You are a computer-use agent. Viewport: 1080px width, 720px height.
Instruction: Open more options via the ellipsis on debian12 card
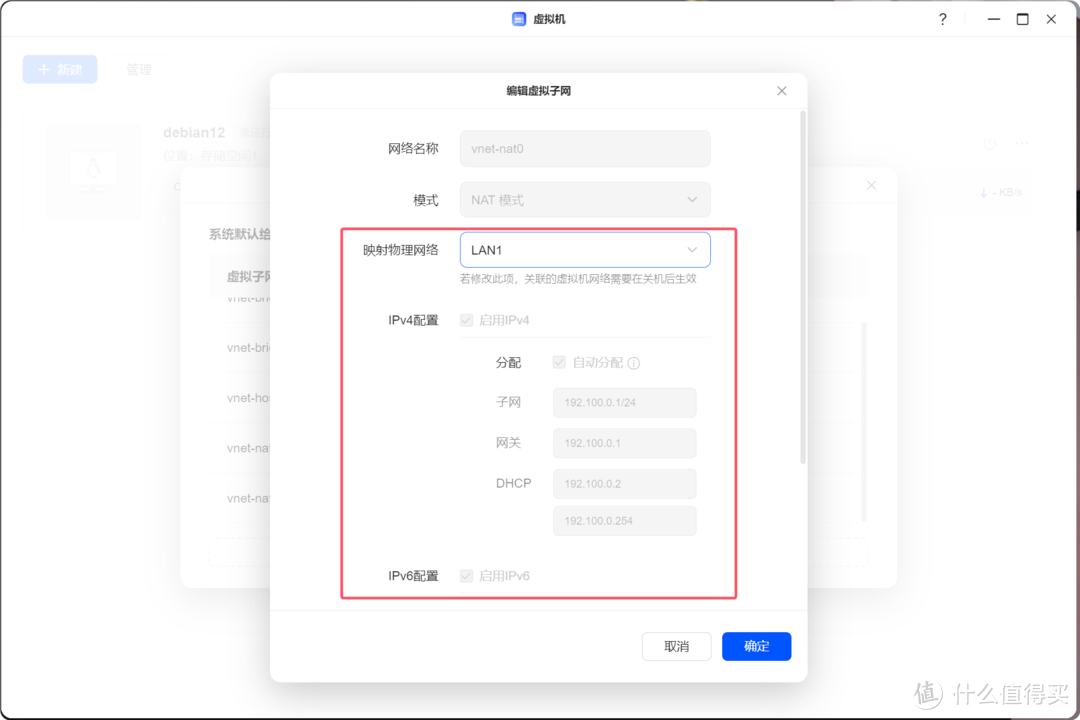click(1021, 144)
